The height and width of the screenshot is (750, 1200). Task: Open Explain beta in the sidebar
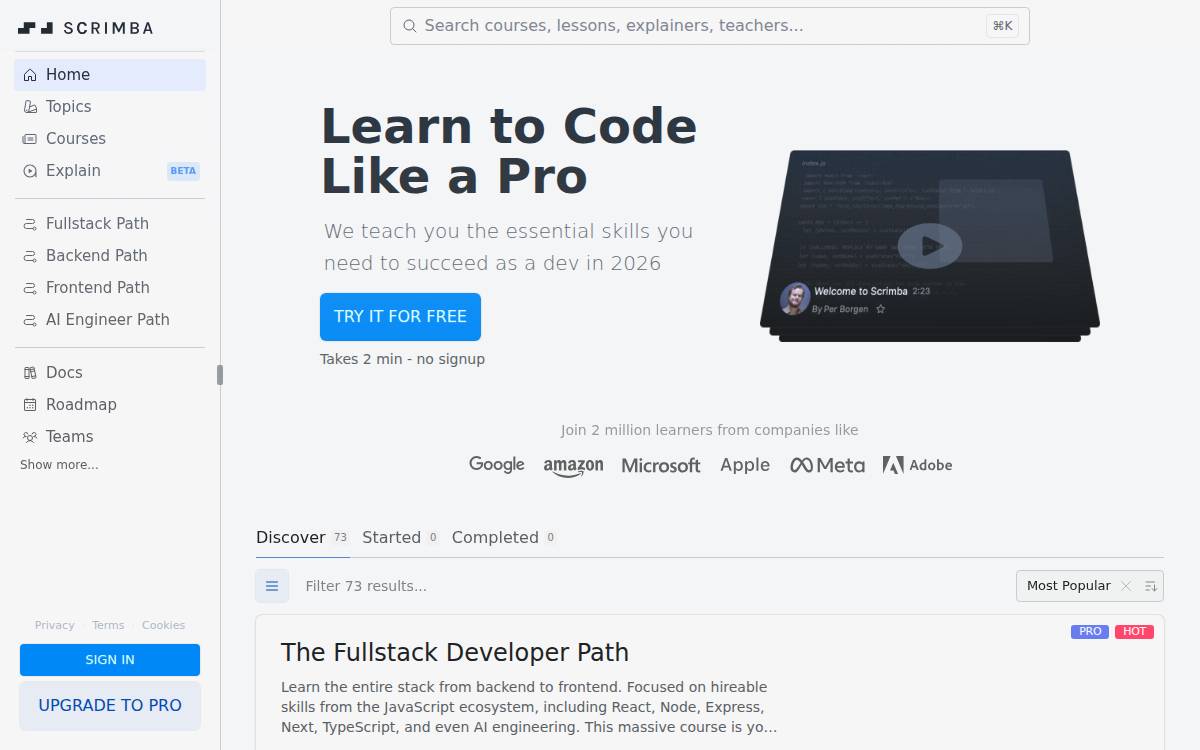coord(110,171)
